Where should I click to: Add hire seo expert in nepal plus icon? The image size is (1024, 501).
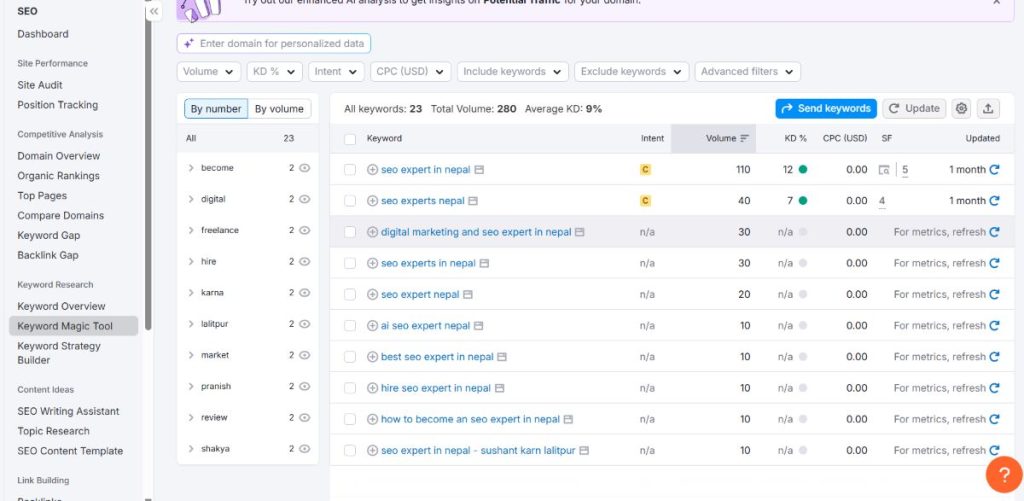pos(372,388)
